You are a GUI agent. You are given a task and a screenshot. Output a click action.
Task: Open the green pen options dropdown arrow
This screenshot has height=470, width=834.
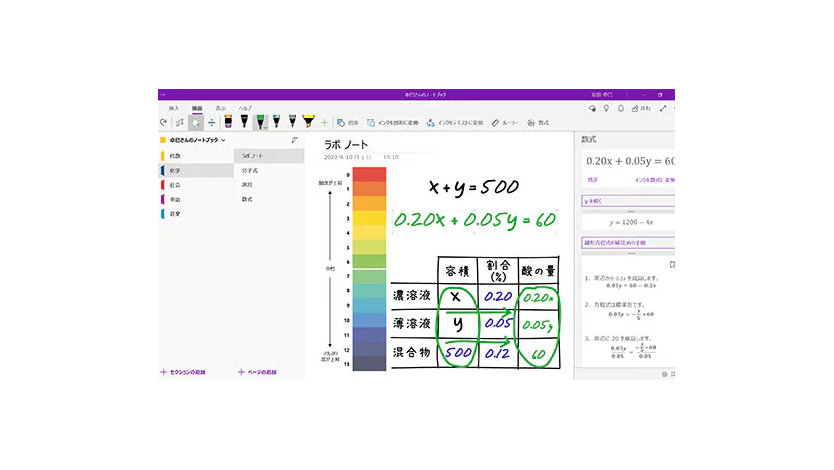coord(265,128)
